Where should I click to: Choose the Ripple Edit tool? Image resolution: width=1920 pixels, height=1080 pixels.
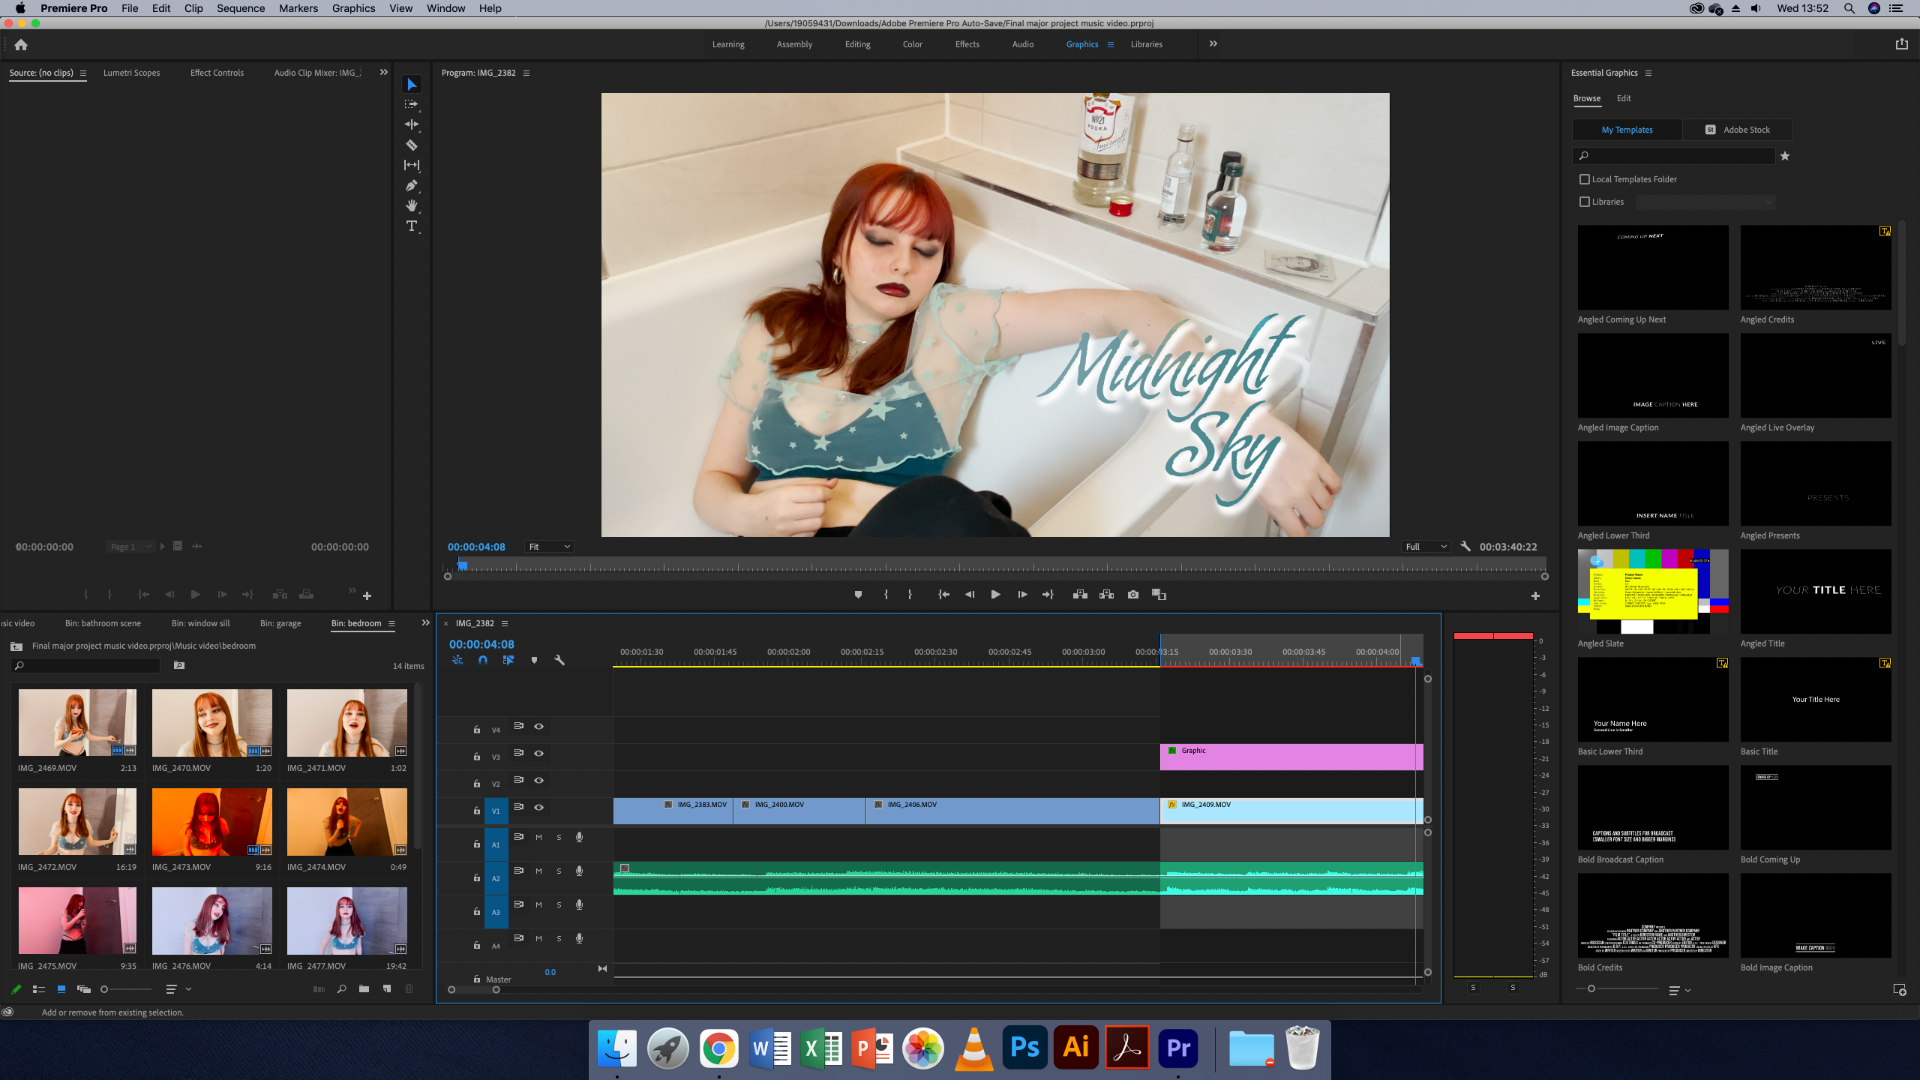411,124
